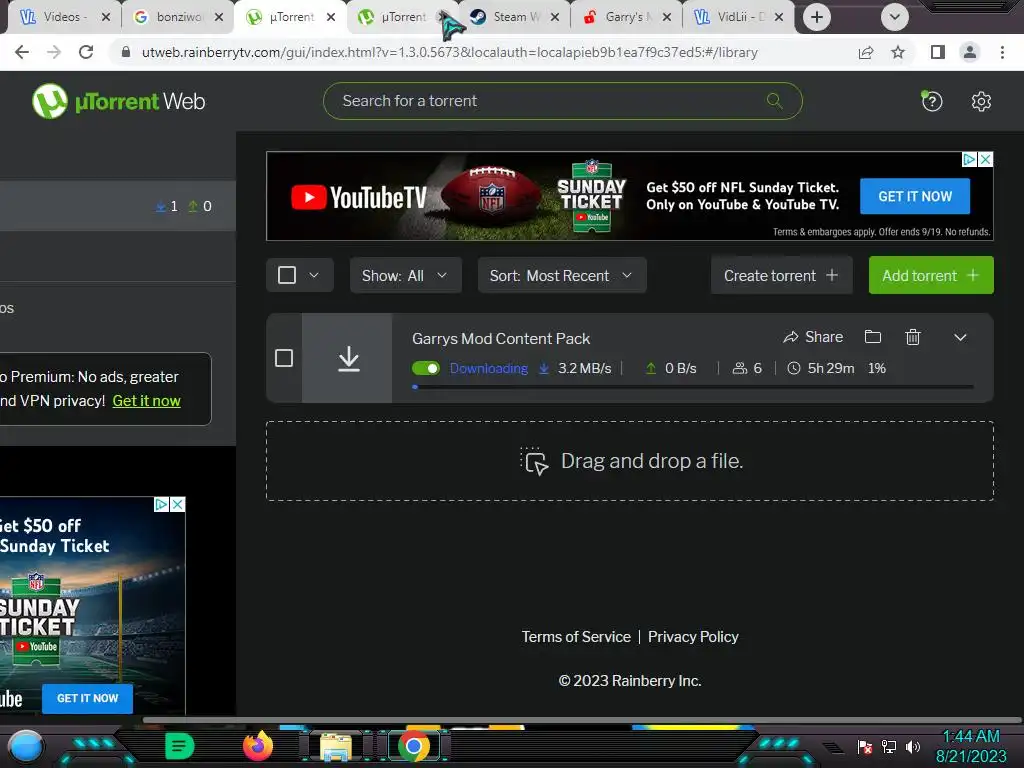Open the network tray icon
This screenshot has width=1024, height=768.
click(889, 746)
